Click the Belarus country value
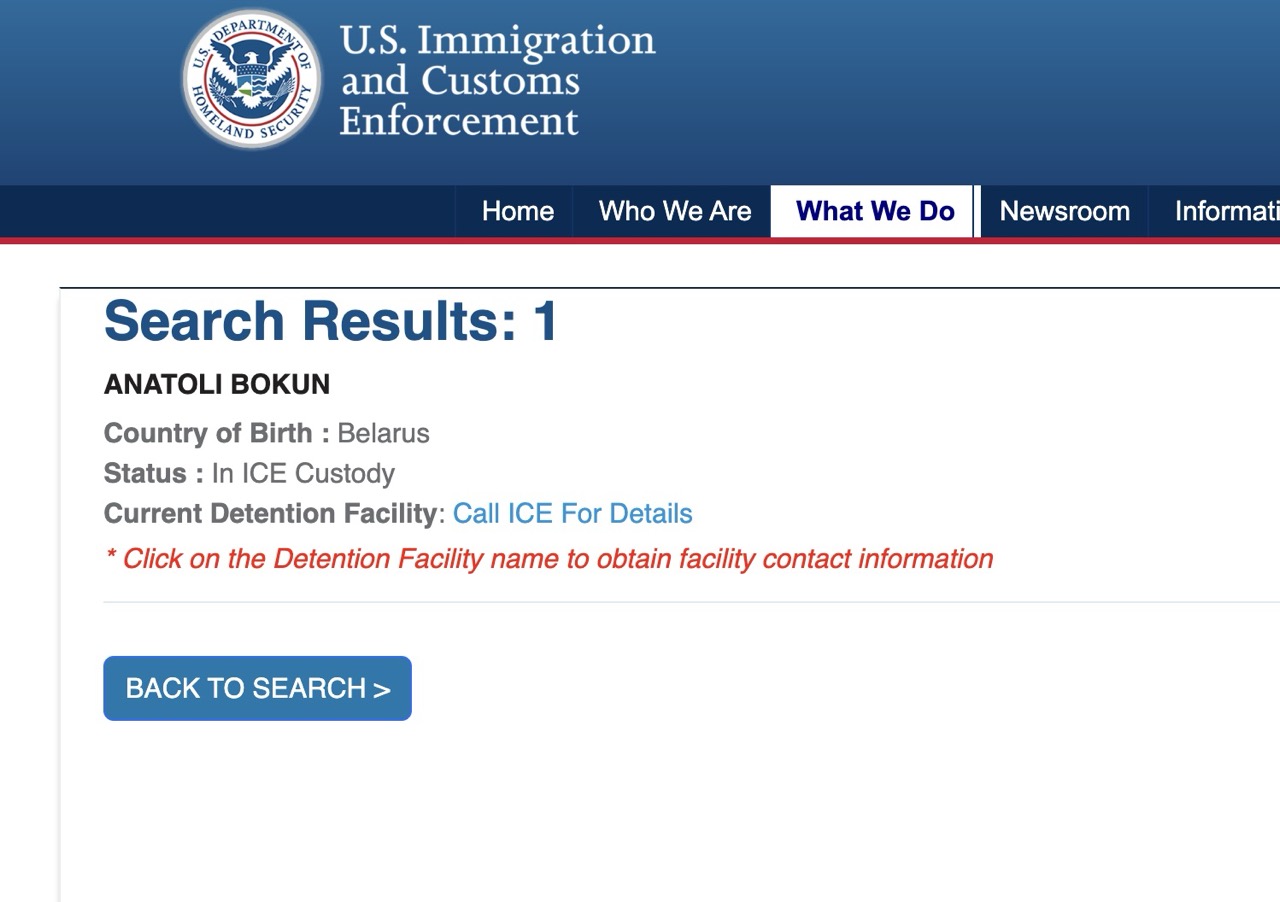 (384, 434)
